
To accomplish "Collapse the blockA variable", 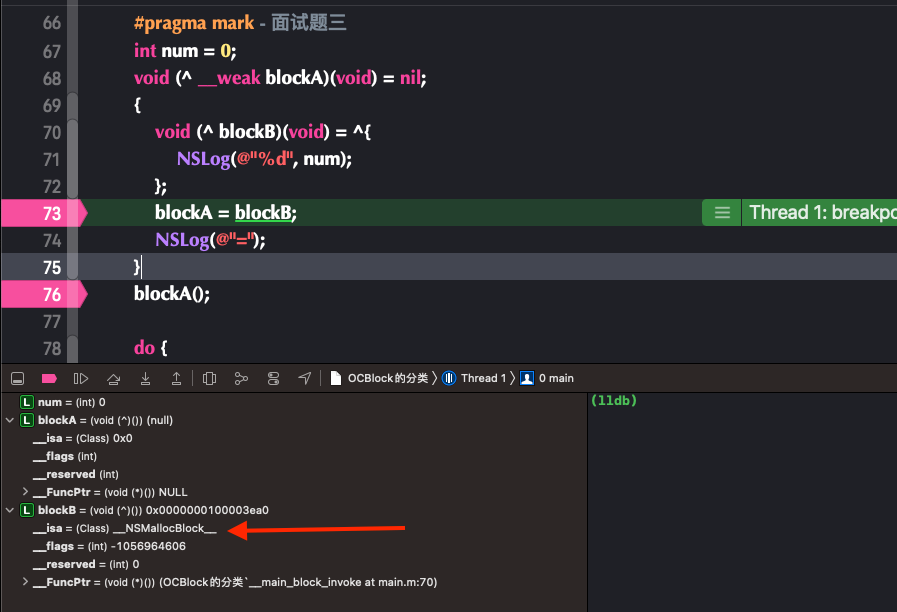I will 9,420.
